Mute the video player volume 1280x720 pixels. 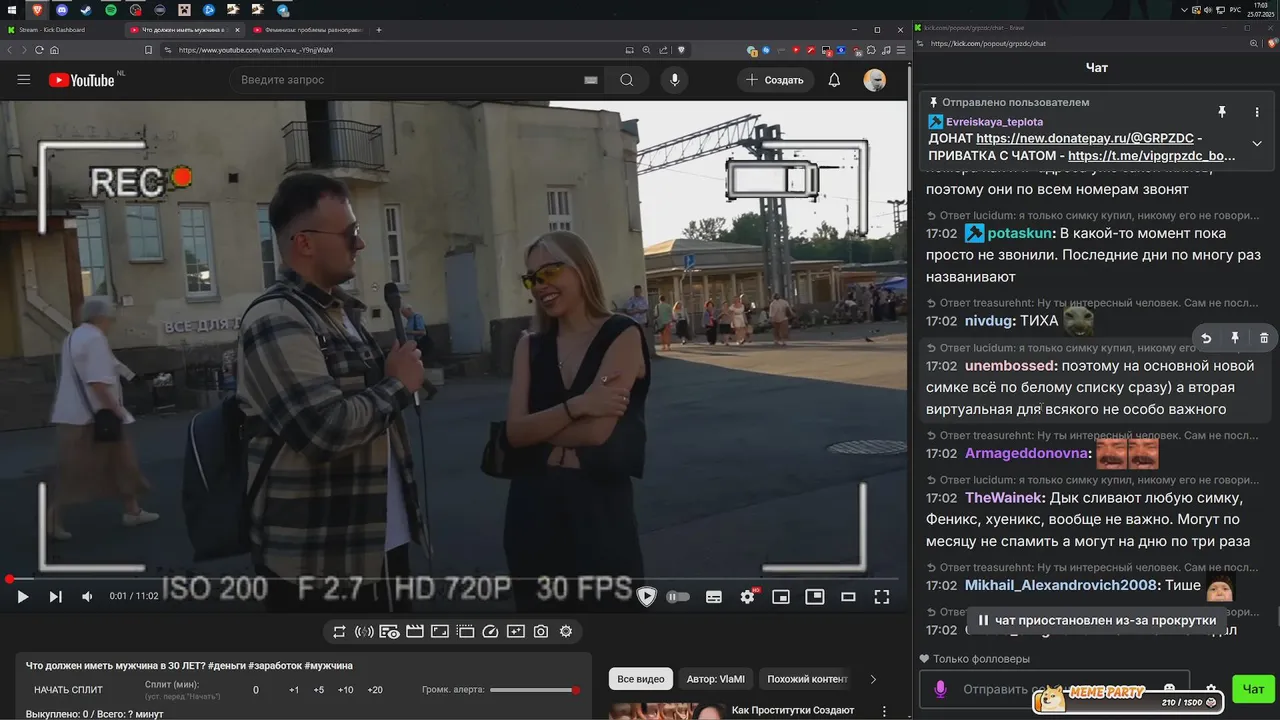pyautogui.click(x=87, y=597)
